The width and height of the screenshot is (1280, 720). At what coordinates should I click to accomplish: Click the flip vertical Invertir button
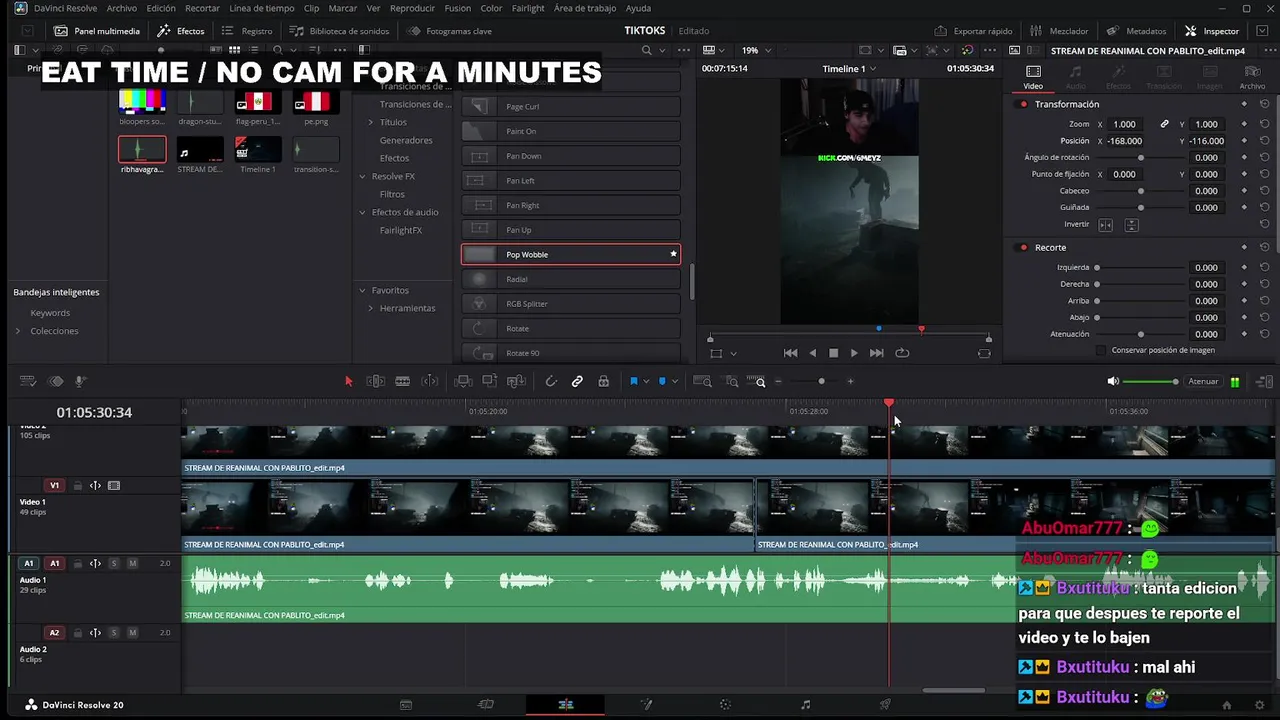pos(1131,225)
